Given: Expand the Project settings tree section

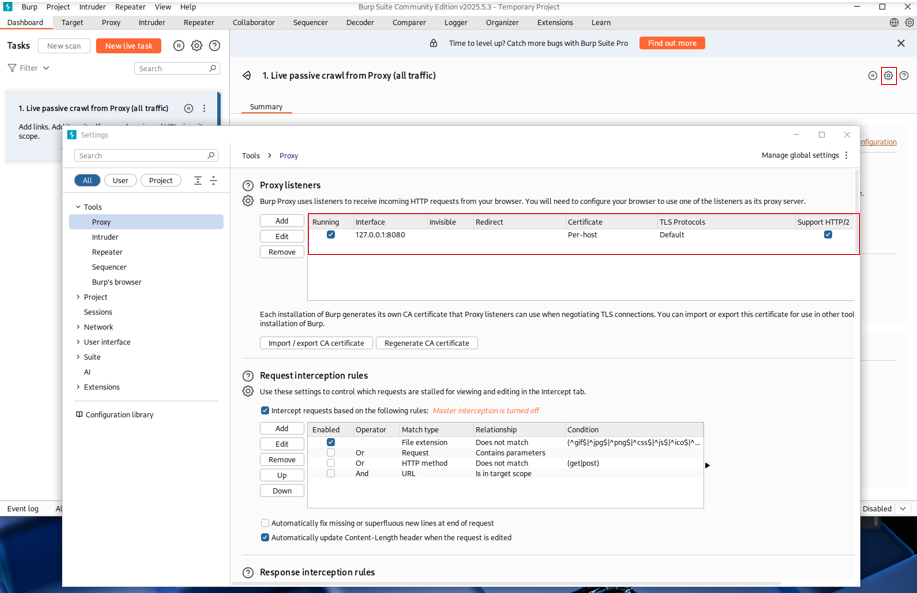Looking at the screenshot, I should pyautogui.click(x=78, y=296).
